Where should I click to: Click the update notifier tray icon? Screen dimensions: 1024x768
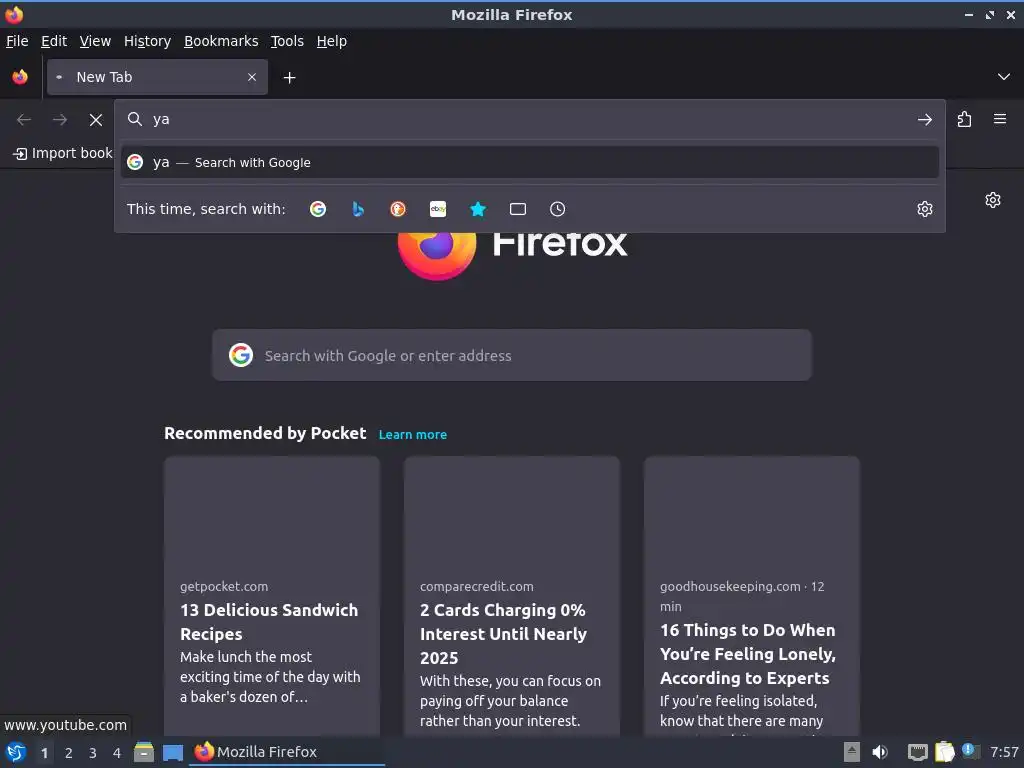tap(969, 750)
